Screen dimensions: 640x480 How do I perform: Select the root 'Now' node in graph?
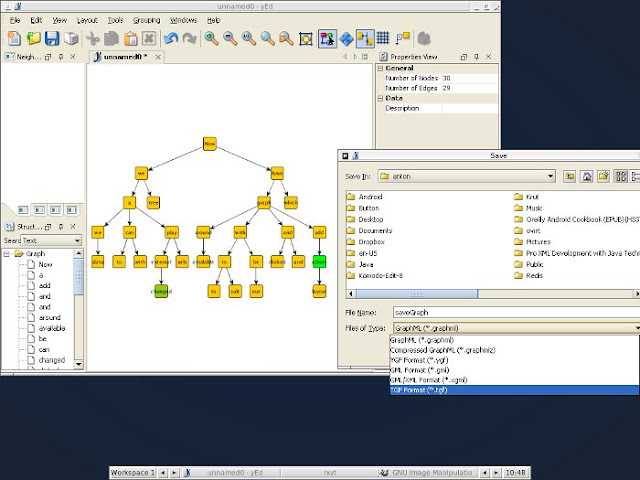pyautogui.click(x=209, y=144)
